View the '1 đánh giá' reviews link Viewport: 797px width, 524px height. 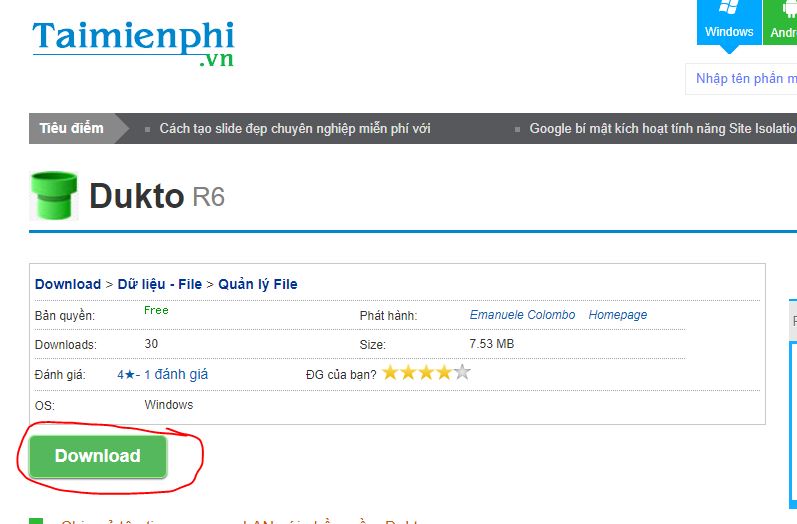point(176,374)
